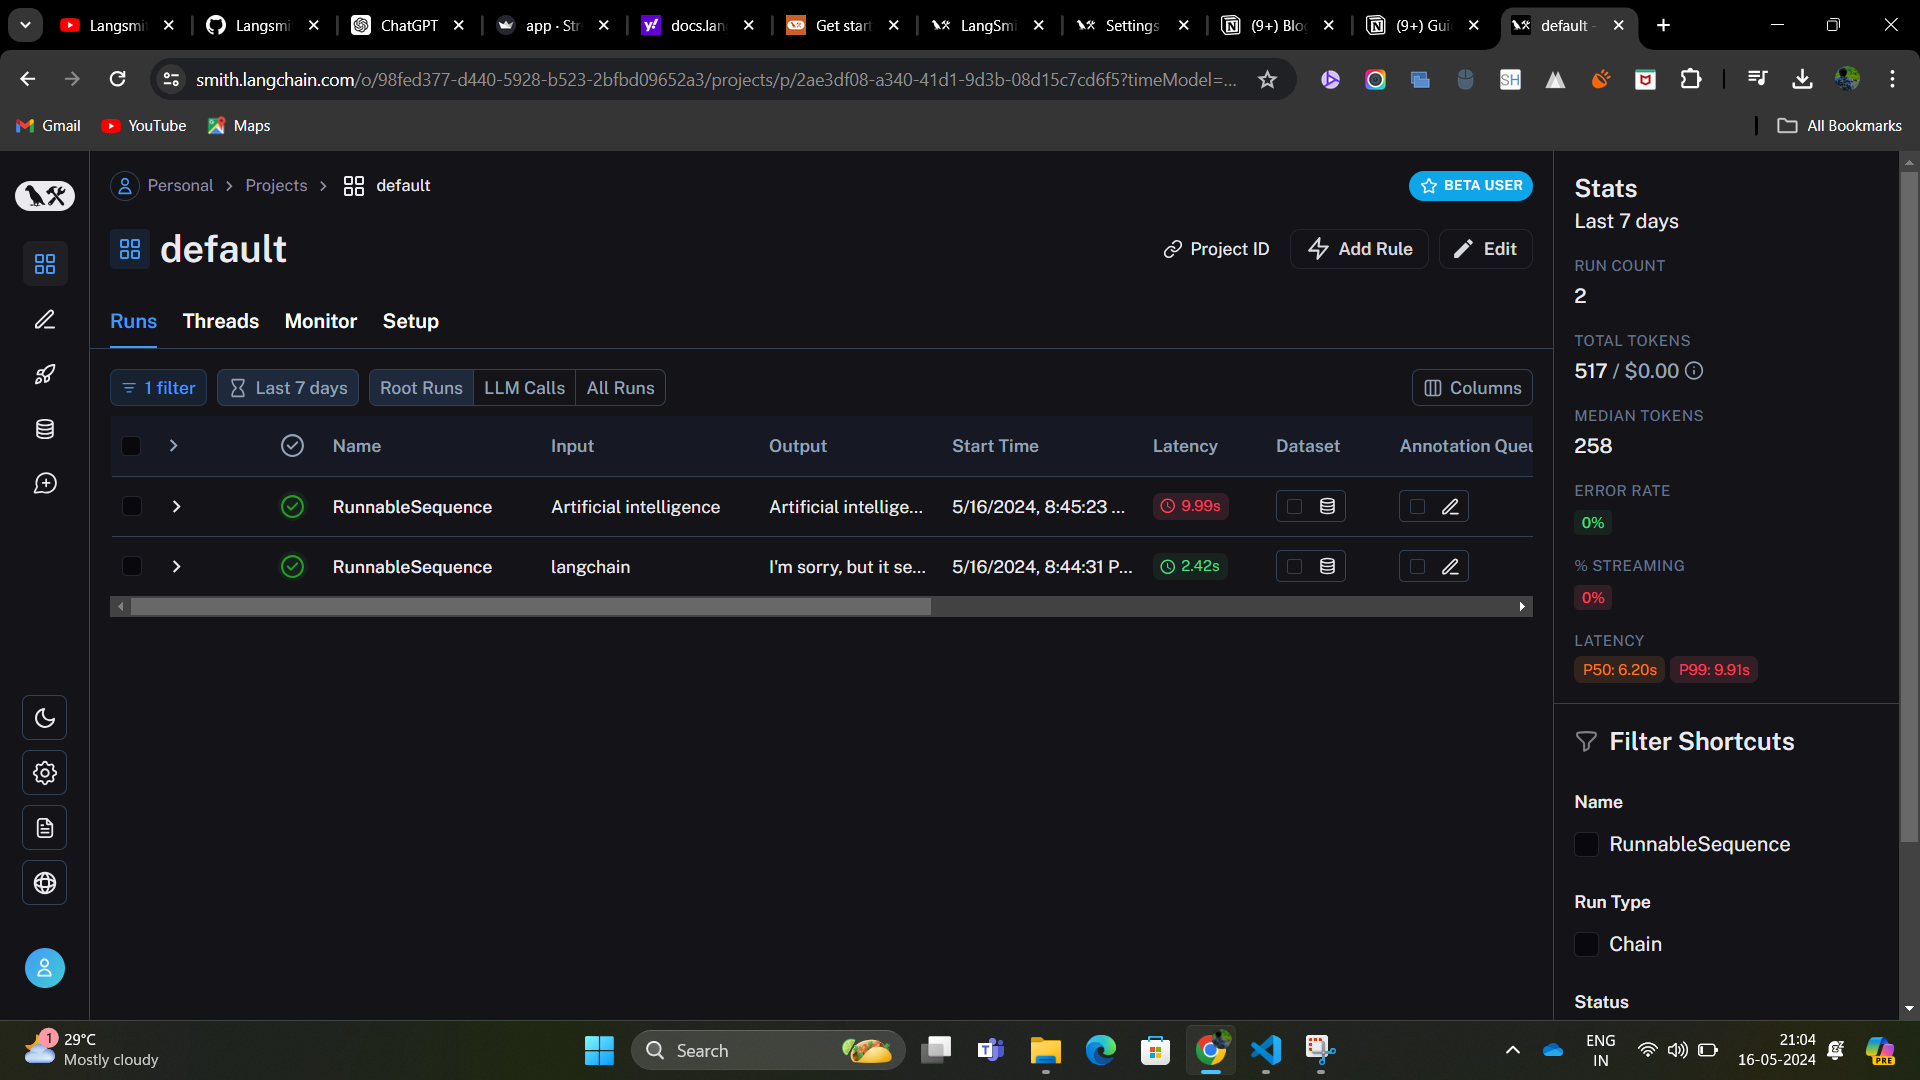The width and height of the screenshot is (1920, 1080).
Task: Click the BETA USER badge
Action: pos(1471,186)
